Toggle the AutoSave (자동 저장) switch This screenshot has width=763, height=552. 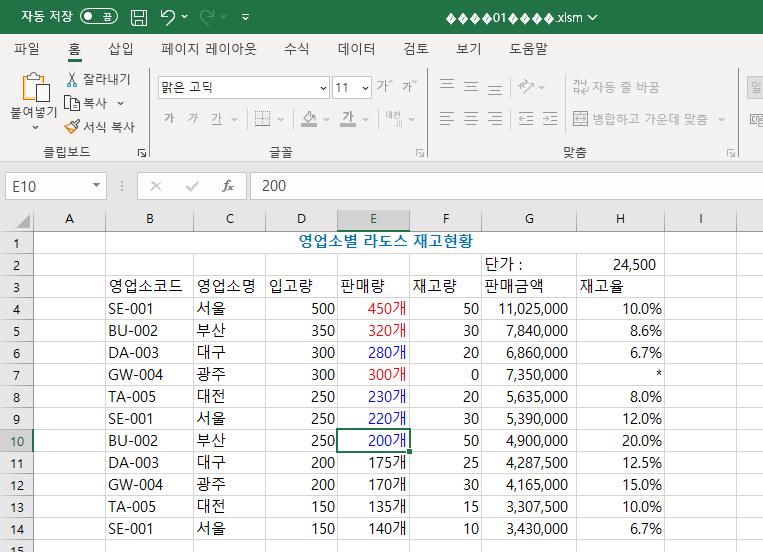pyautogui.click(x=98, y=17)
